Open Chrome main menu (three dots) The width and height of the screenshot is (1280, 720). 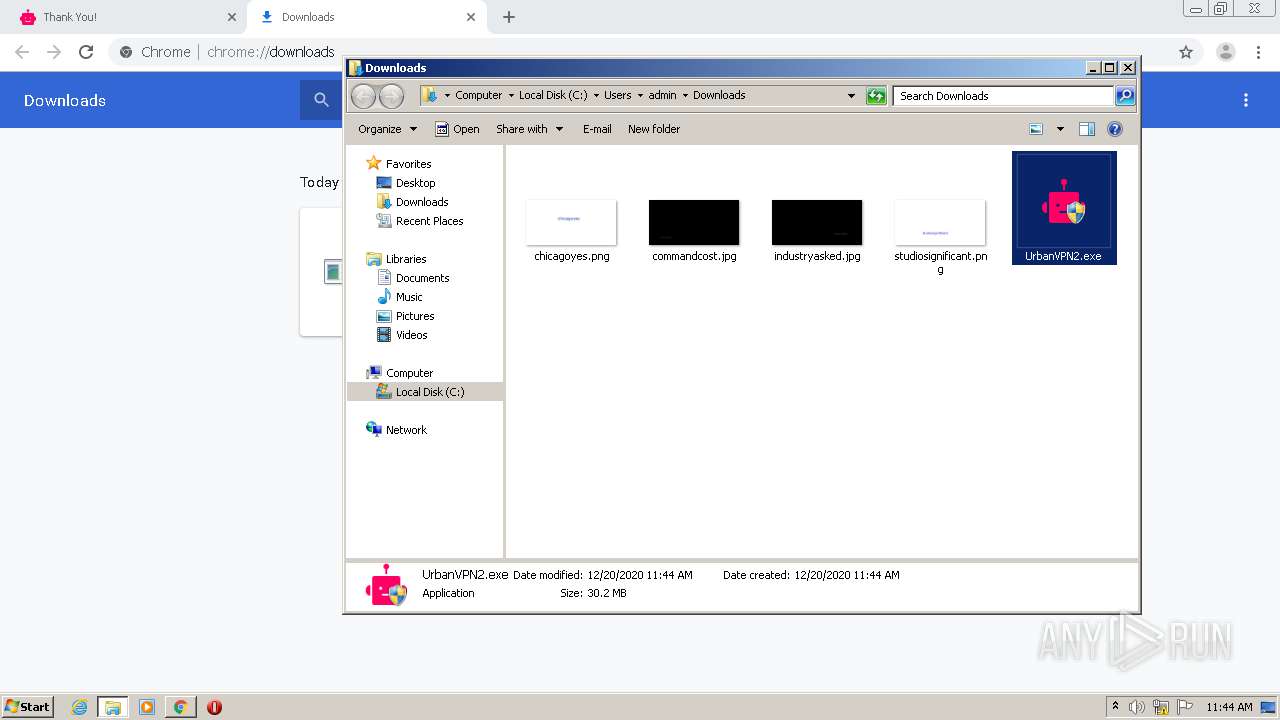coord(1259,52)
